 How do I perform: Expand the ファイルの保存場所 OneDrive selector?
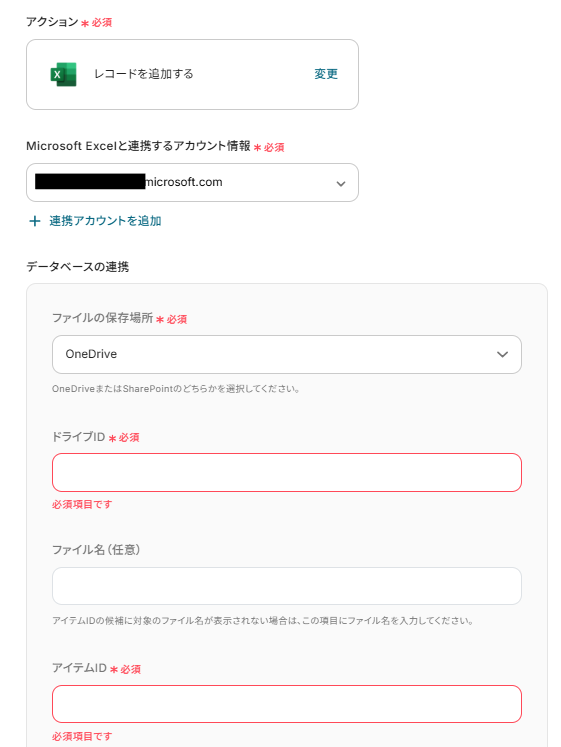click(x=287, y=354)
